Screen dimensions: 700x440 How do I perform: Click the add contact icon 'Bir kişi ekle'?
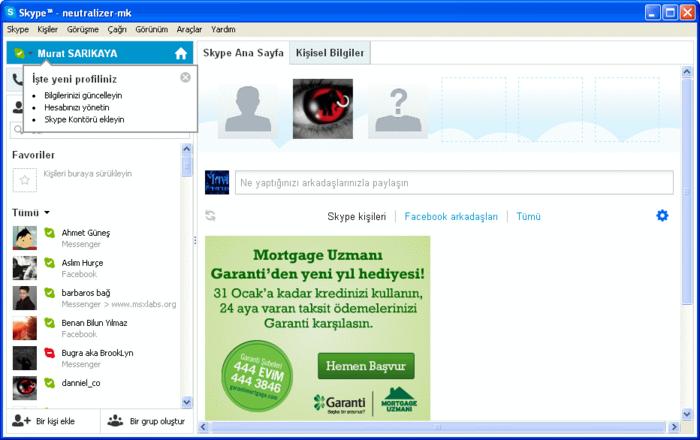20,420
